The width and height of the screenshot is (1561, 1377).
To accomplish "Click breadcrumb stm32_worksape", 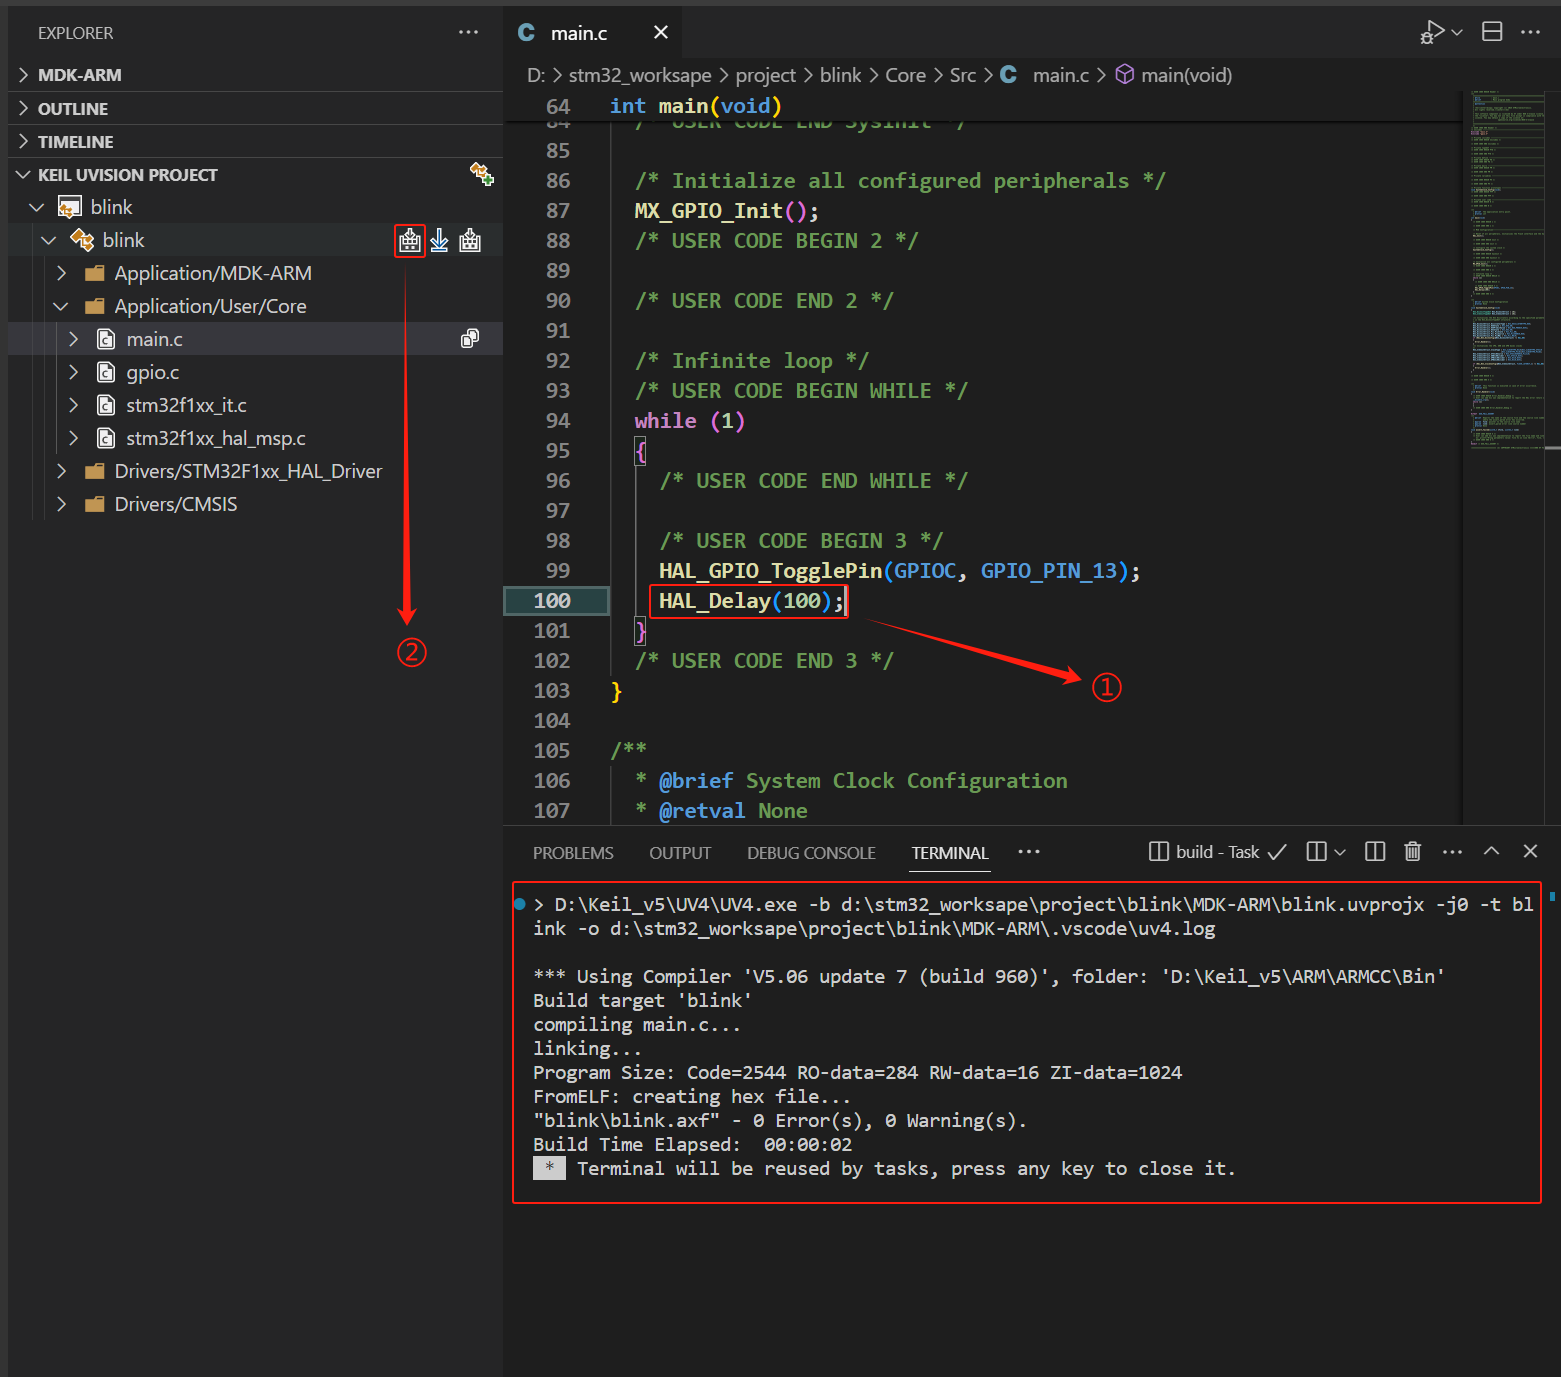I will 640,75.
